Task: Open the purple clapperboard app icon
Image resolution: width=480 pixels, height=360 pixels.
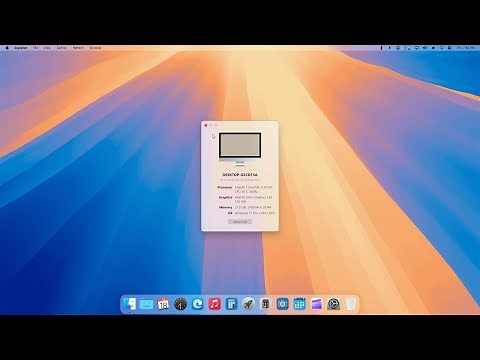Action: (316, 304)
